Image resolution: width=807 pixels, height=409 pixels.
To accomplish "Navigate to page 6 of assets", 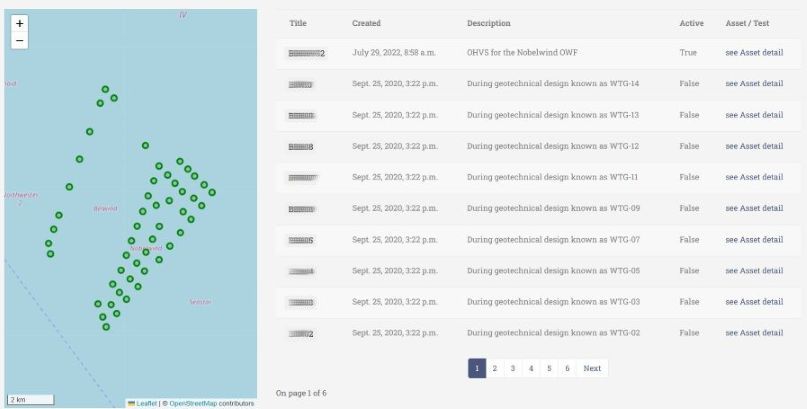I will (x=567, y=368).
